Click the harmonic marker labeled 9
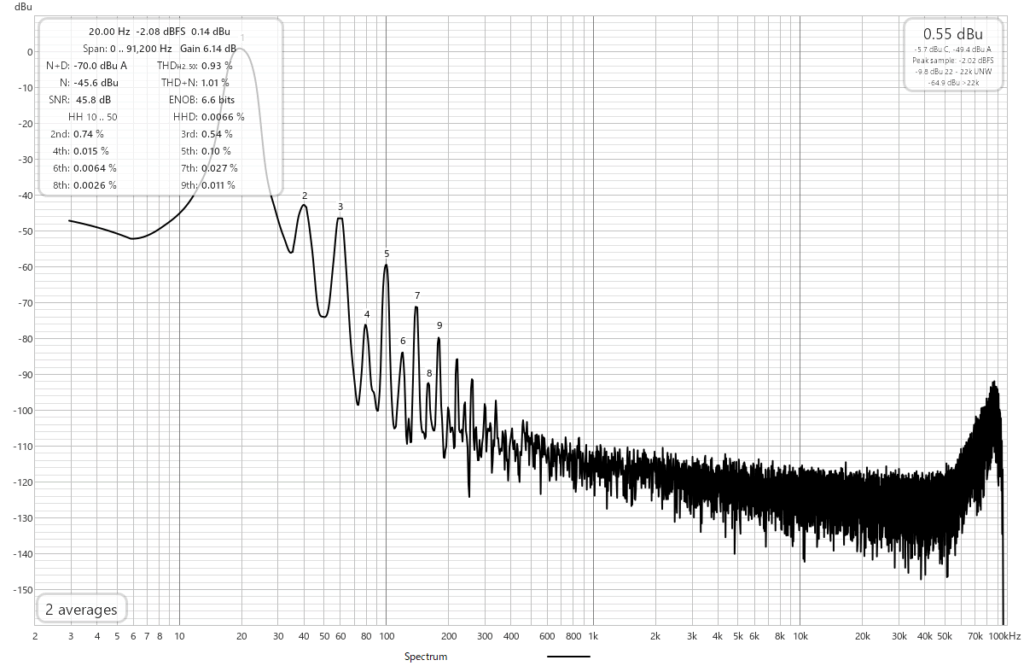The image size is (1024, 666). tap(439, 325)
